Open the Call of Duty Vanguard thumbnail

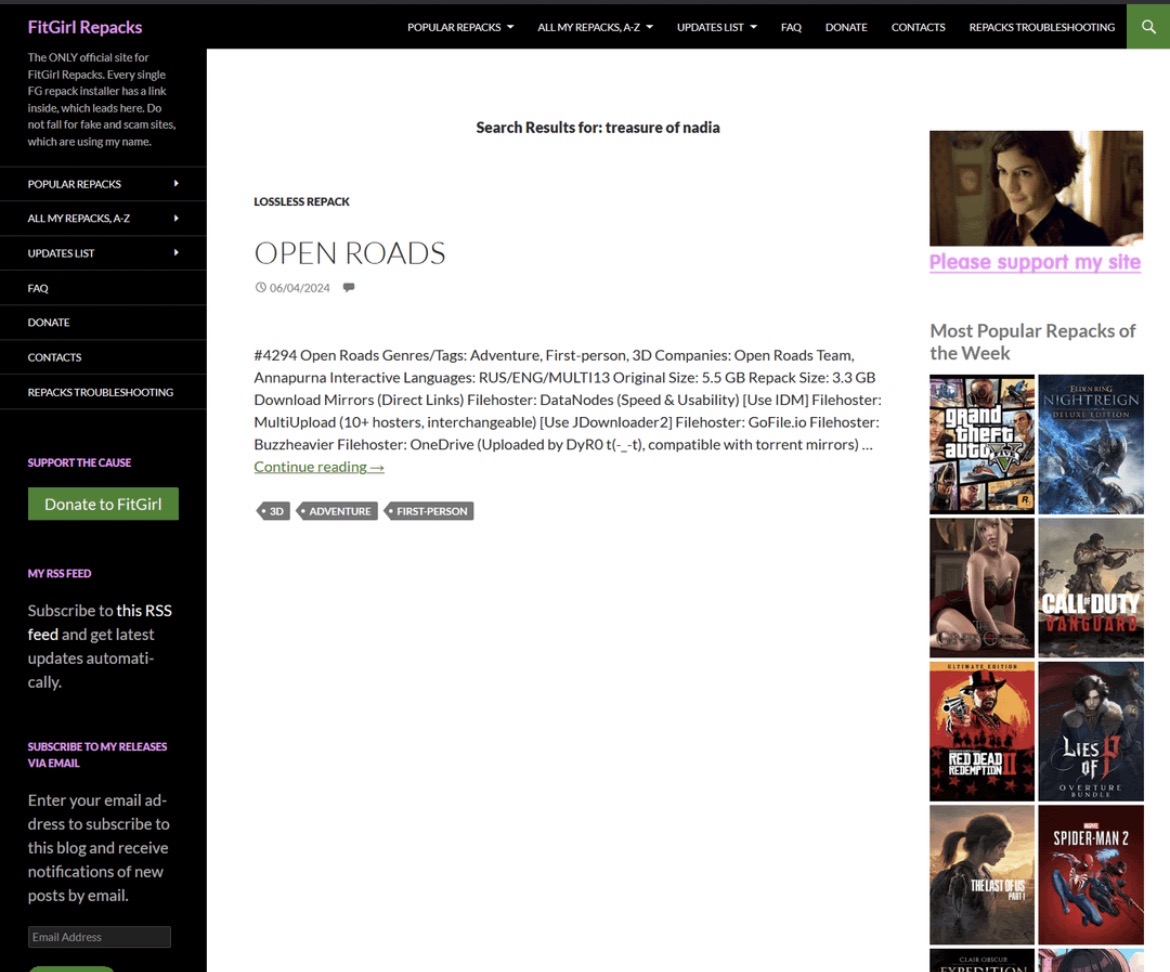coord(1091,588)
